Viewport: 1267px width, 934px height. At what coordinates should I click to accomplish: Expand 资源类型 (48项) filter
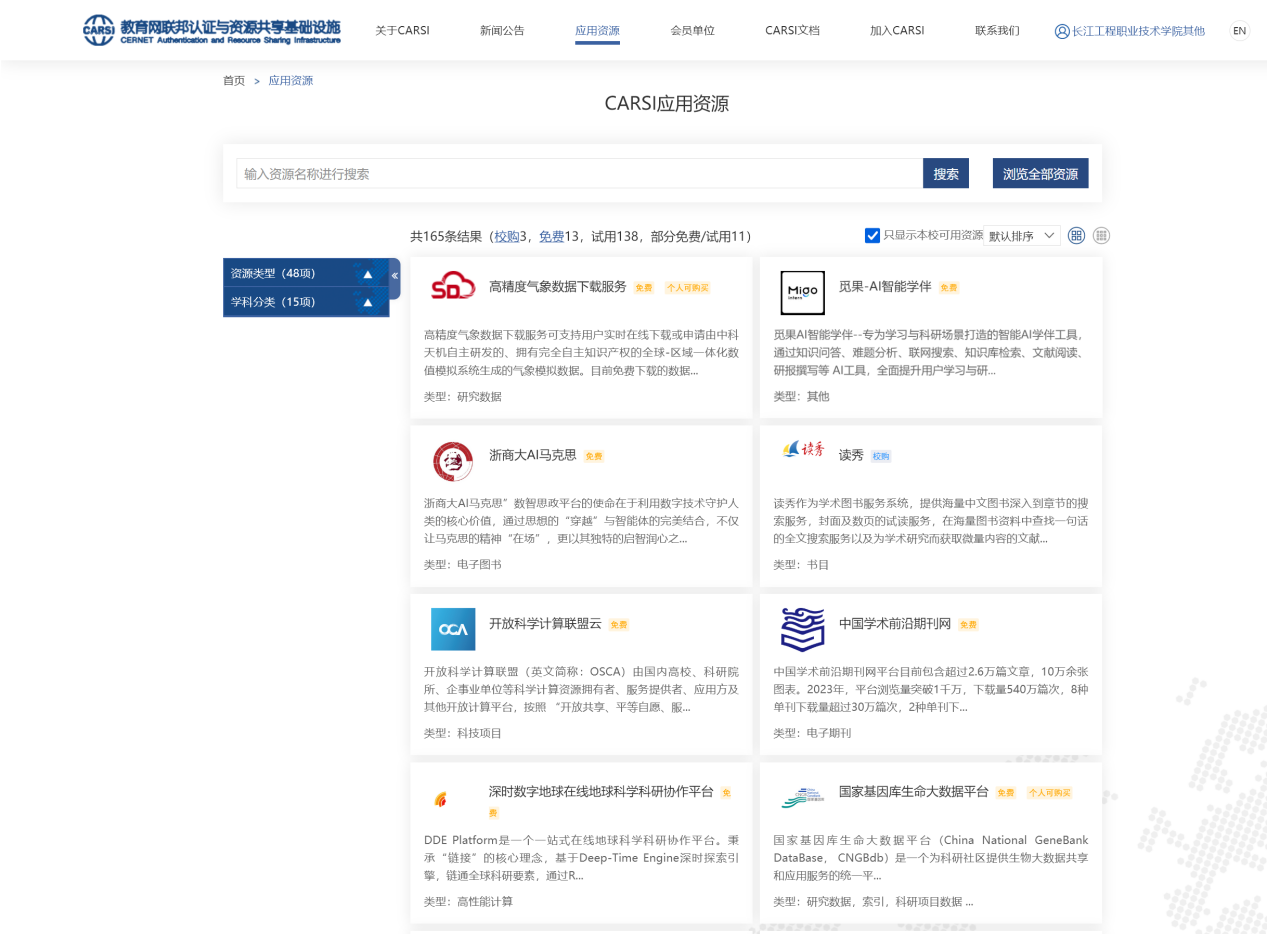[306, 273]
